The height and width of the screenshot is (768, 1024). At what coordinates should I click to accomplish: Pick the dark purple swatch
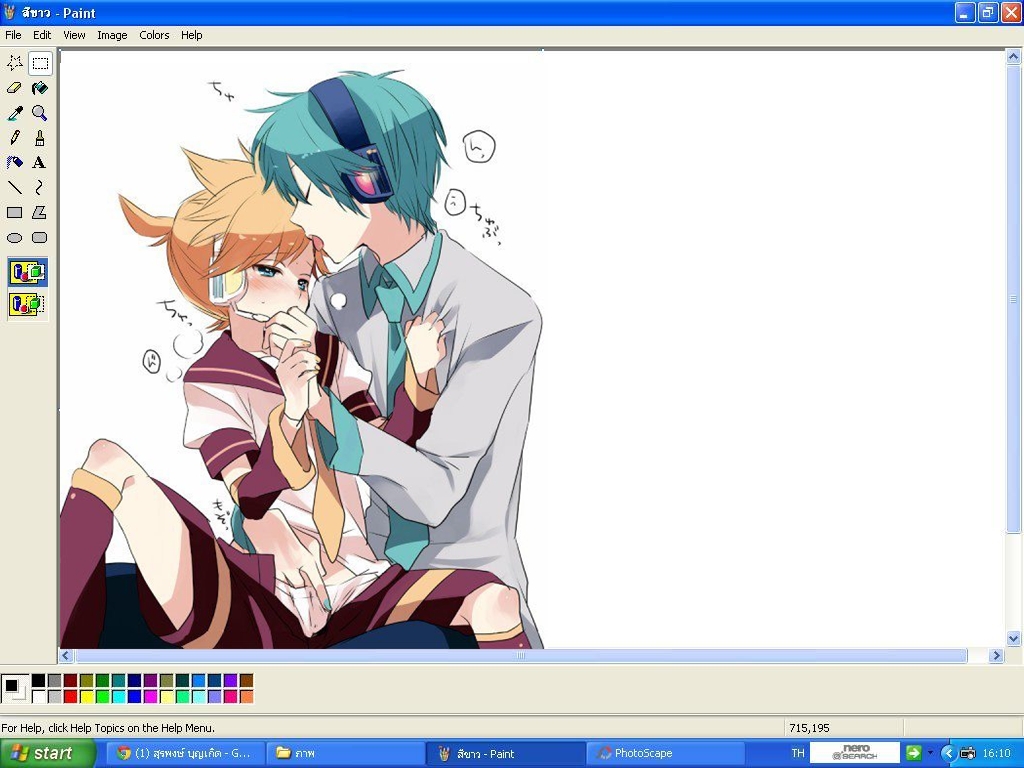[150, 681]
